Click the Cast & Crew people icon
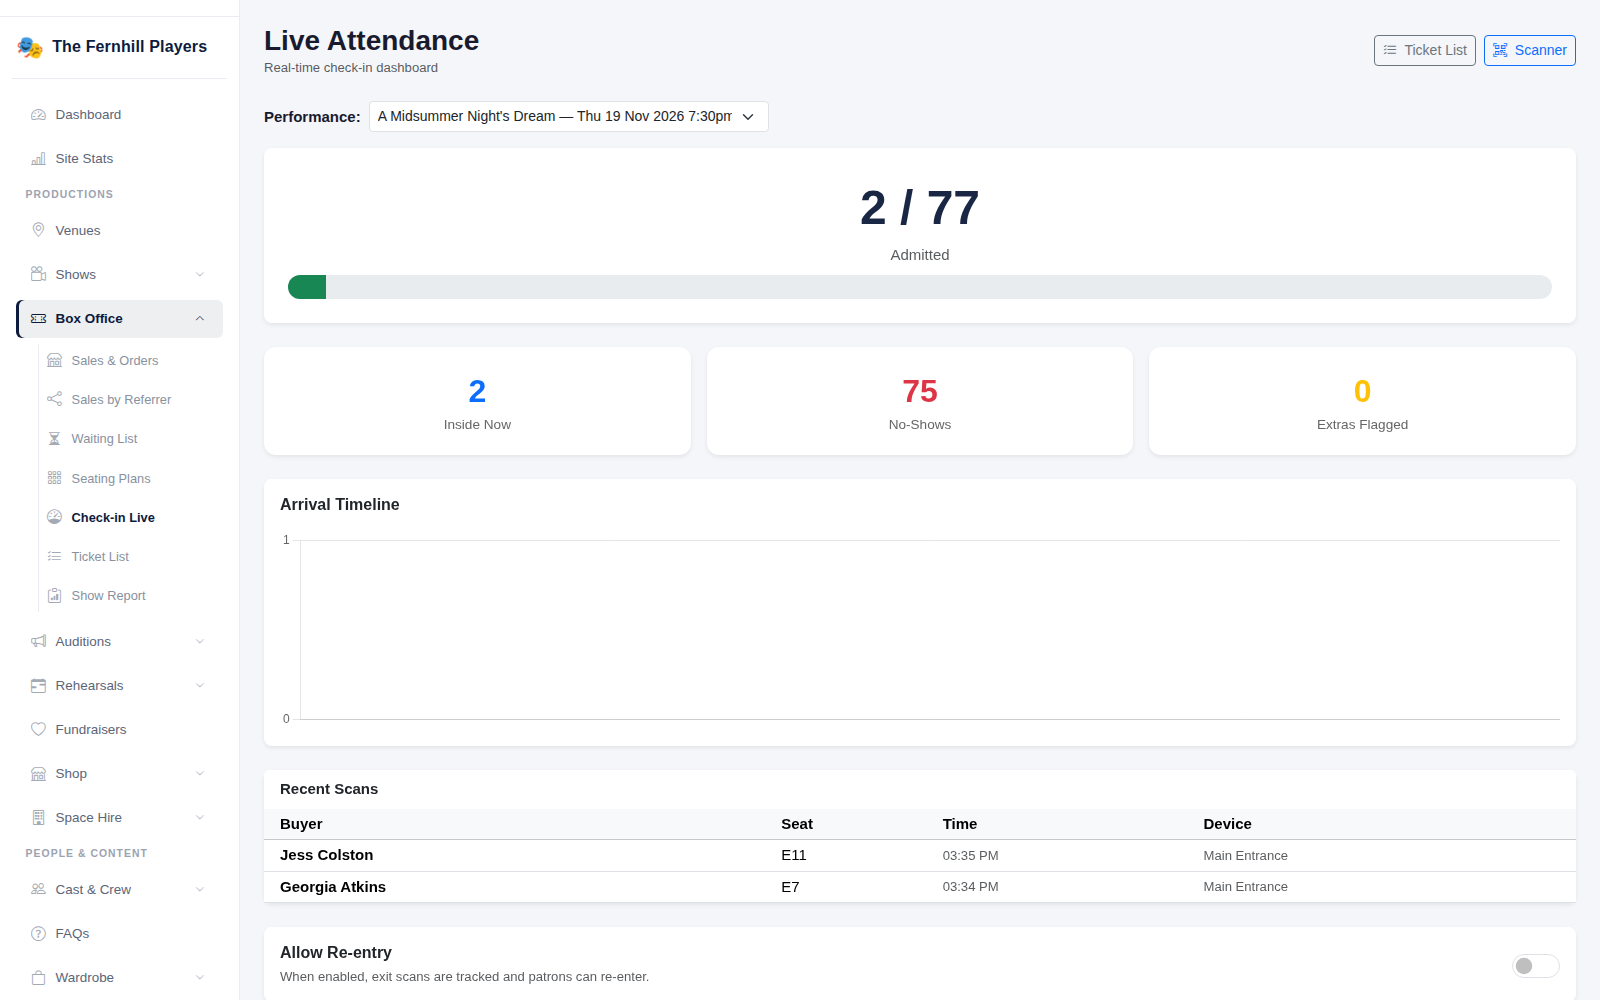 (x=38, y=890)
